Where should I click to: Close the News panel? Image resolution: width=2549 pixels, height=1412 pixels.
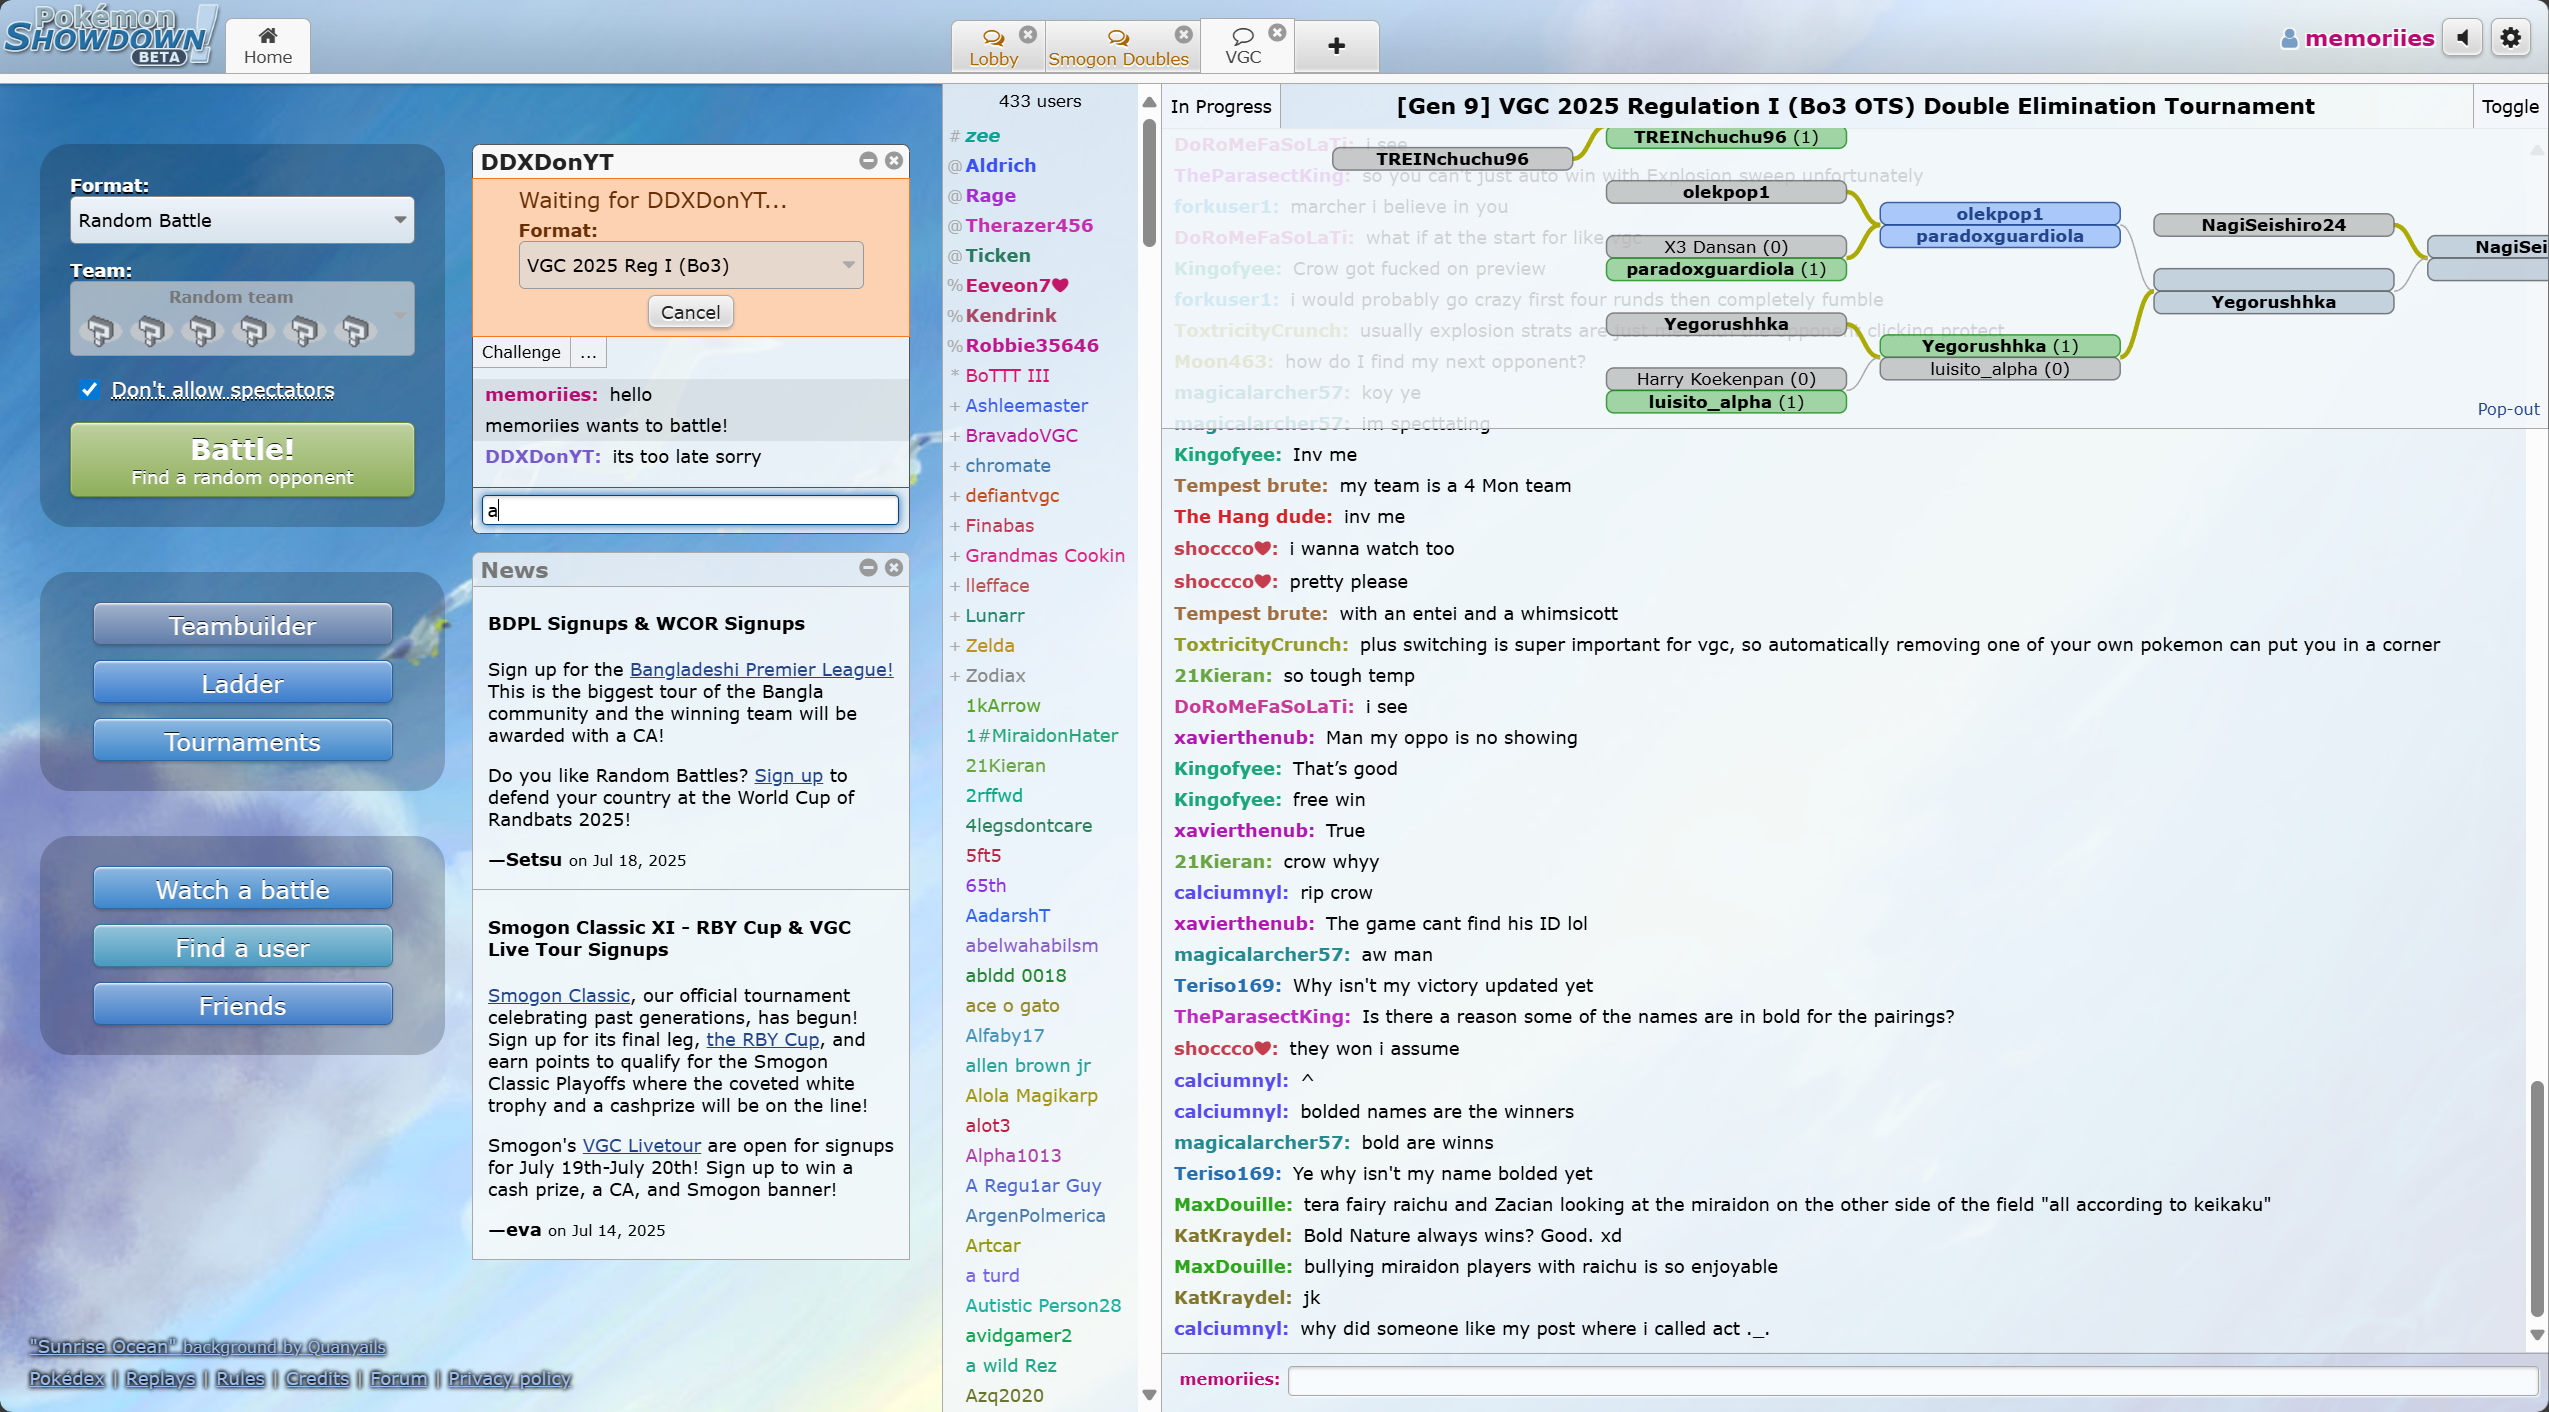coord(894,568)
